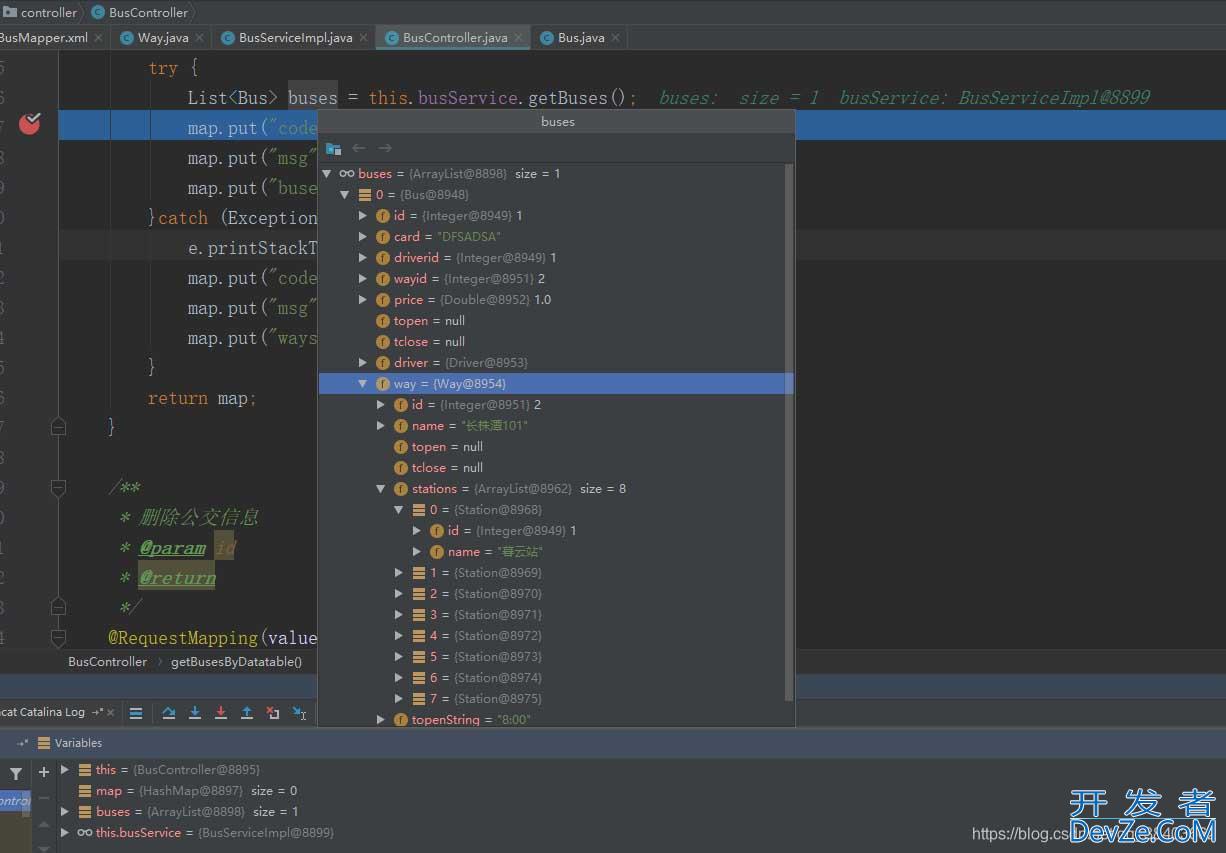Click Show Execution Point icon

pos(136,713)
